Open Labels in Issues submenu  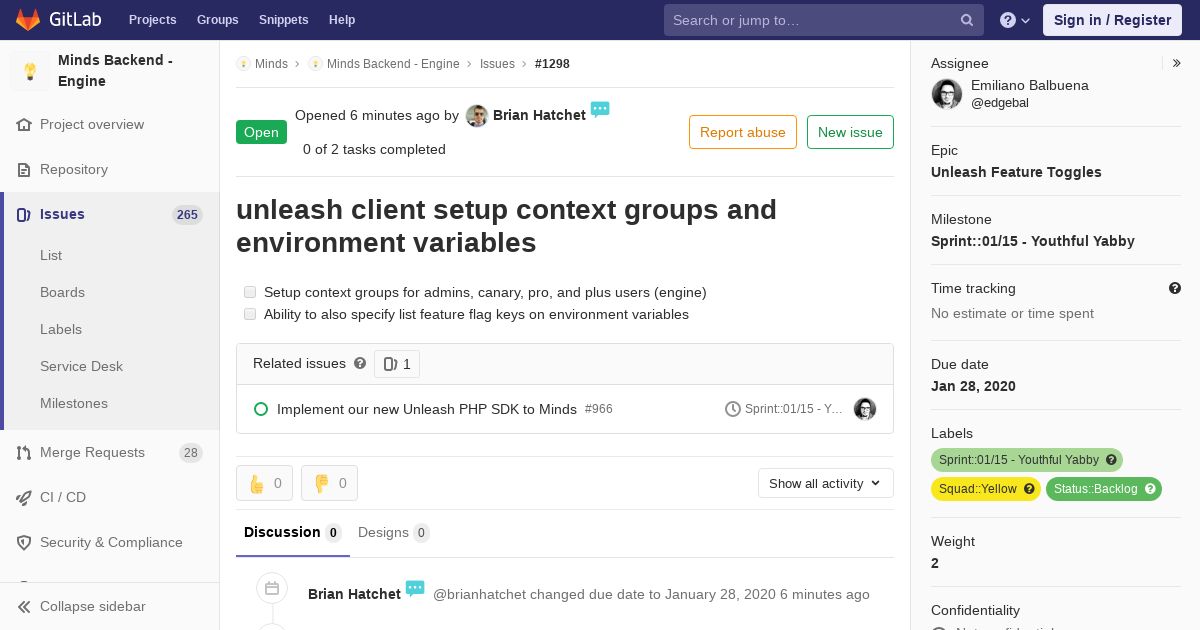61,330
